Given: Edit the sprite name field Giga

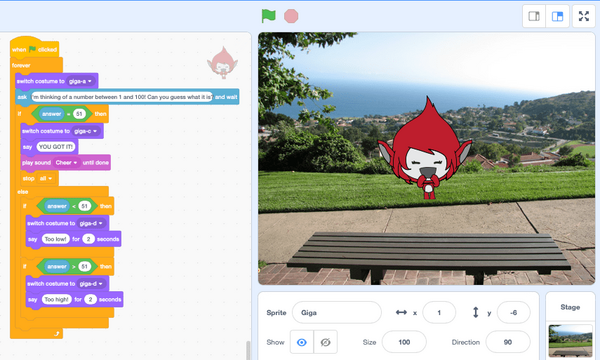Looking at the screenshot, I should tap(337, 313).
